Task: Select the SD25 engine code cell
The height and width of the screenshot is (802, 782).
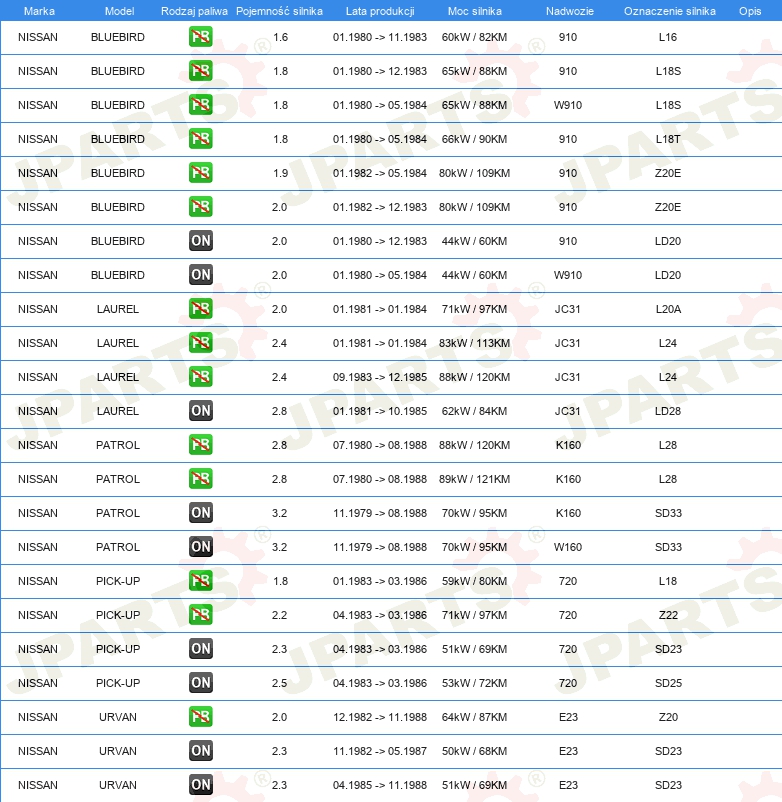Action: [668, 683]
